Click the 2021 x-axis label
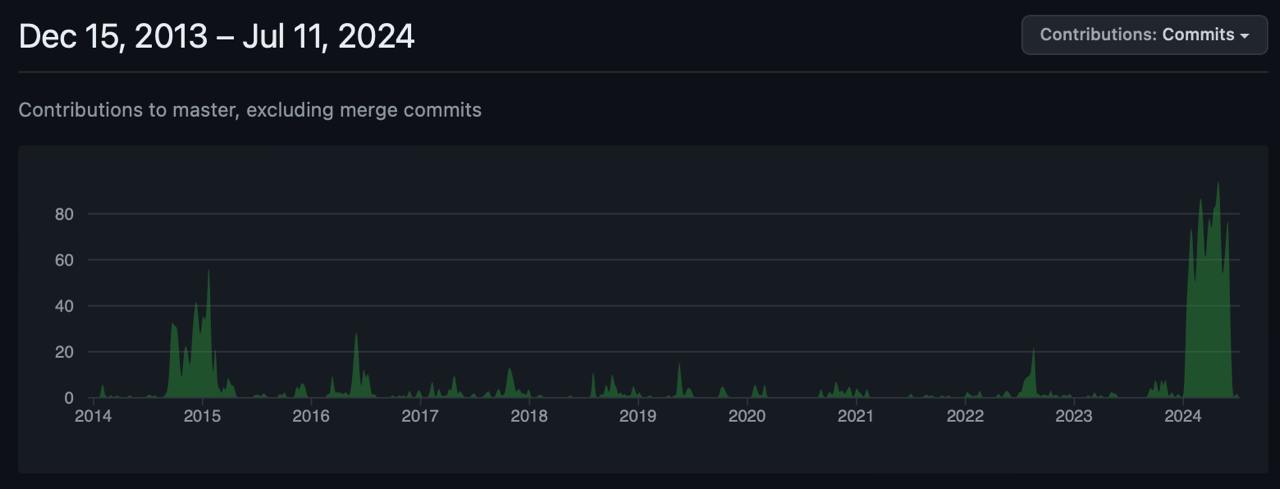This screenshot has height=489, width=1280. (x=856, y=416)
